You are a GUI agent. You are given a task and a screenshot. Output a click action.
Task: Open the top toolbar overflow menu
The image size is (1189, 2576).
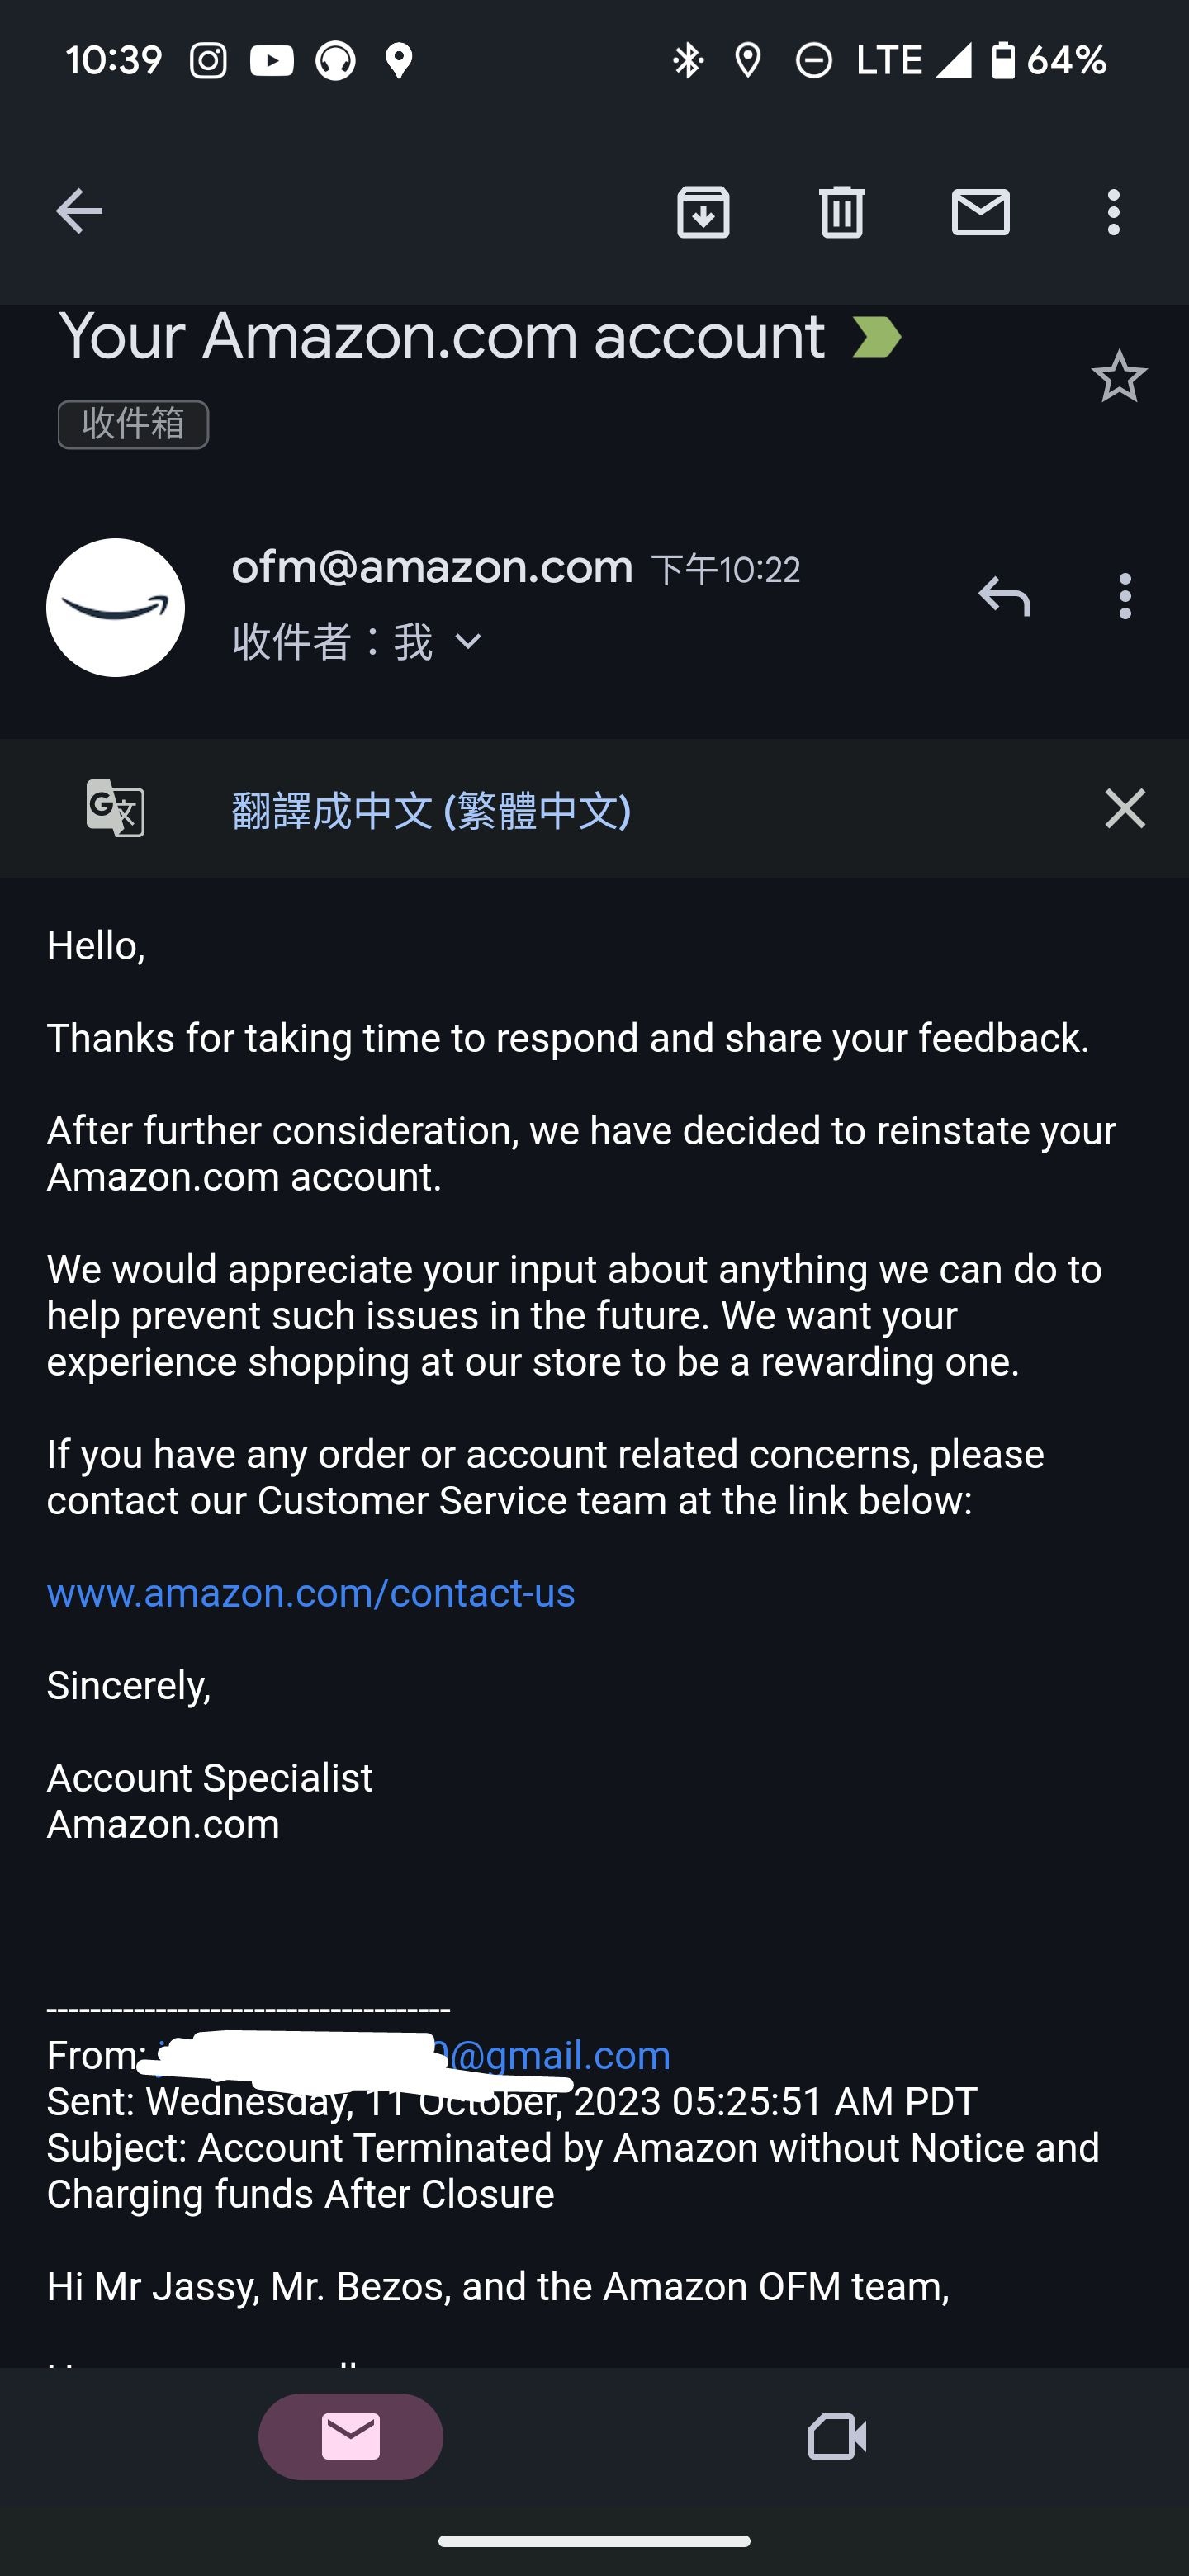(1114, 211)
